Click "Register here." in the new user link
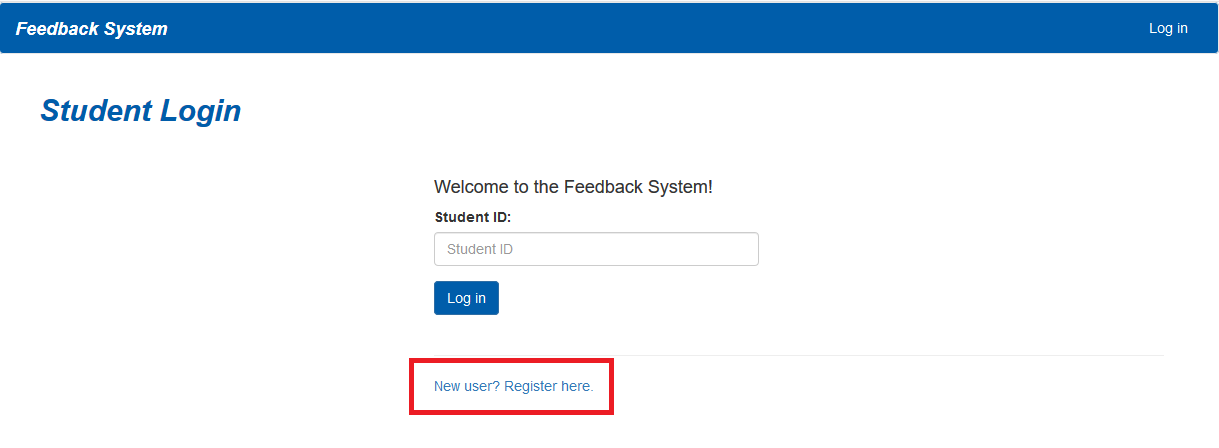This screenshot has height=448, width=1219. 548,386
